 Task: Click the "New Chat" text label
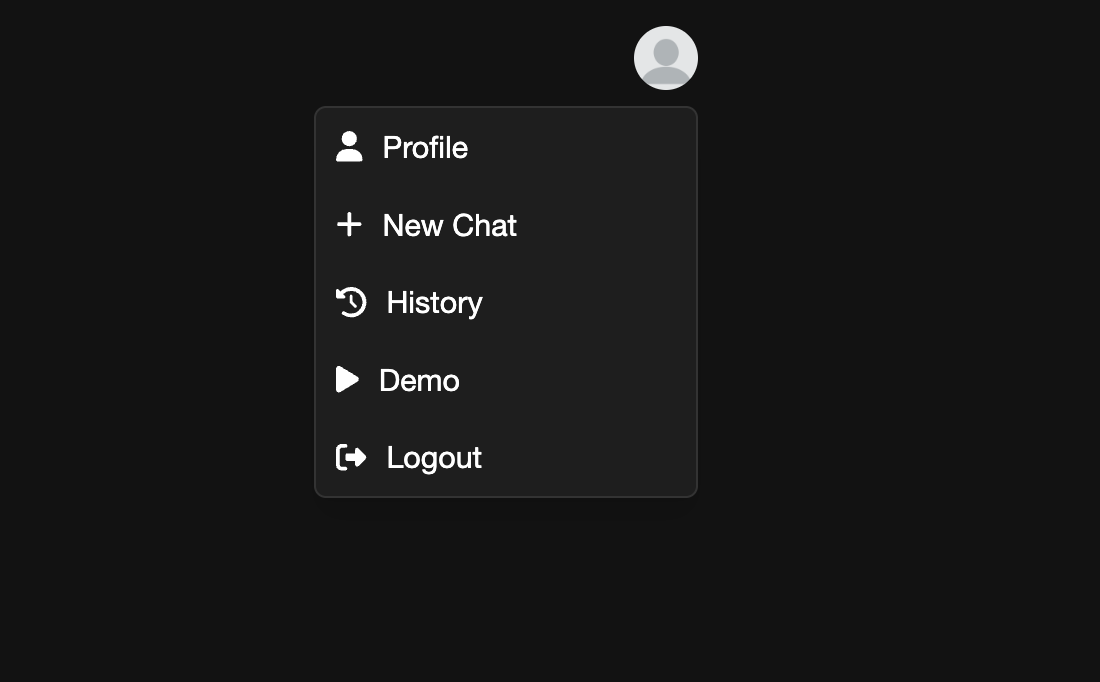tap(449, 225)
